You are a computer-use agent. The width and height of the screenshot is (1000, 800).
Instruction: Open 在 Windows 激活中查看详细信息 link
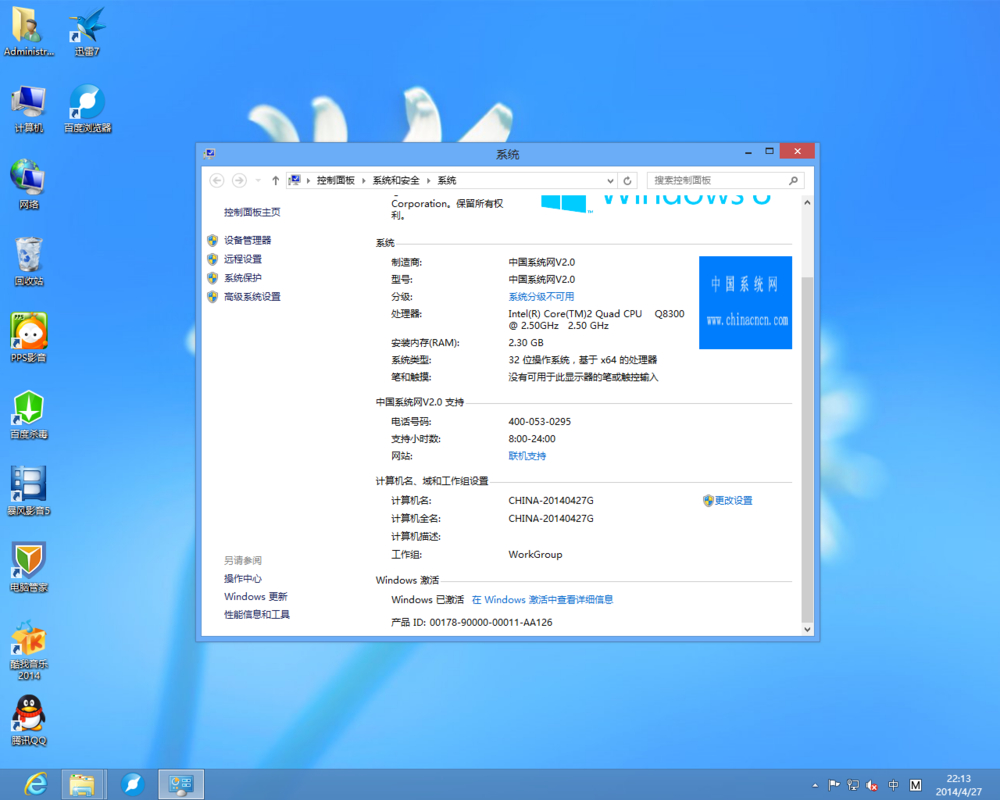click(542, 600)
